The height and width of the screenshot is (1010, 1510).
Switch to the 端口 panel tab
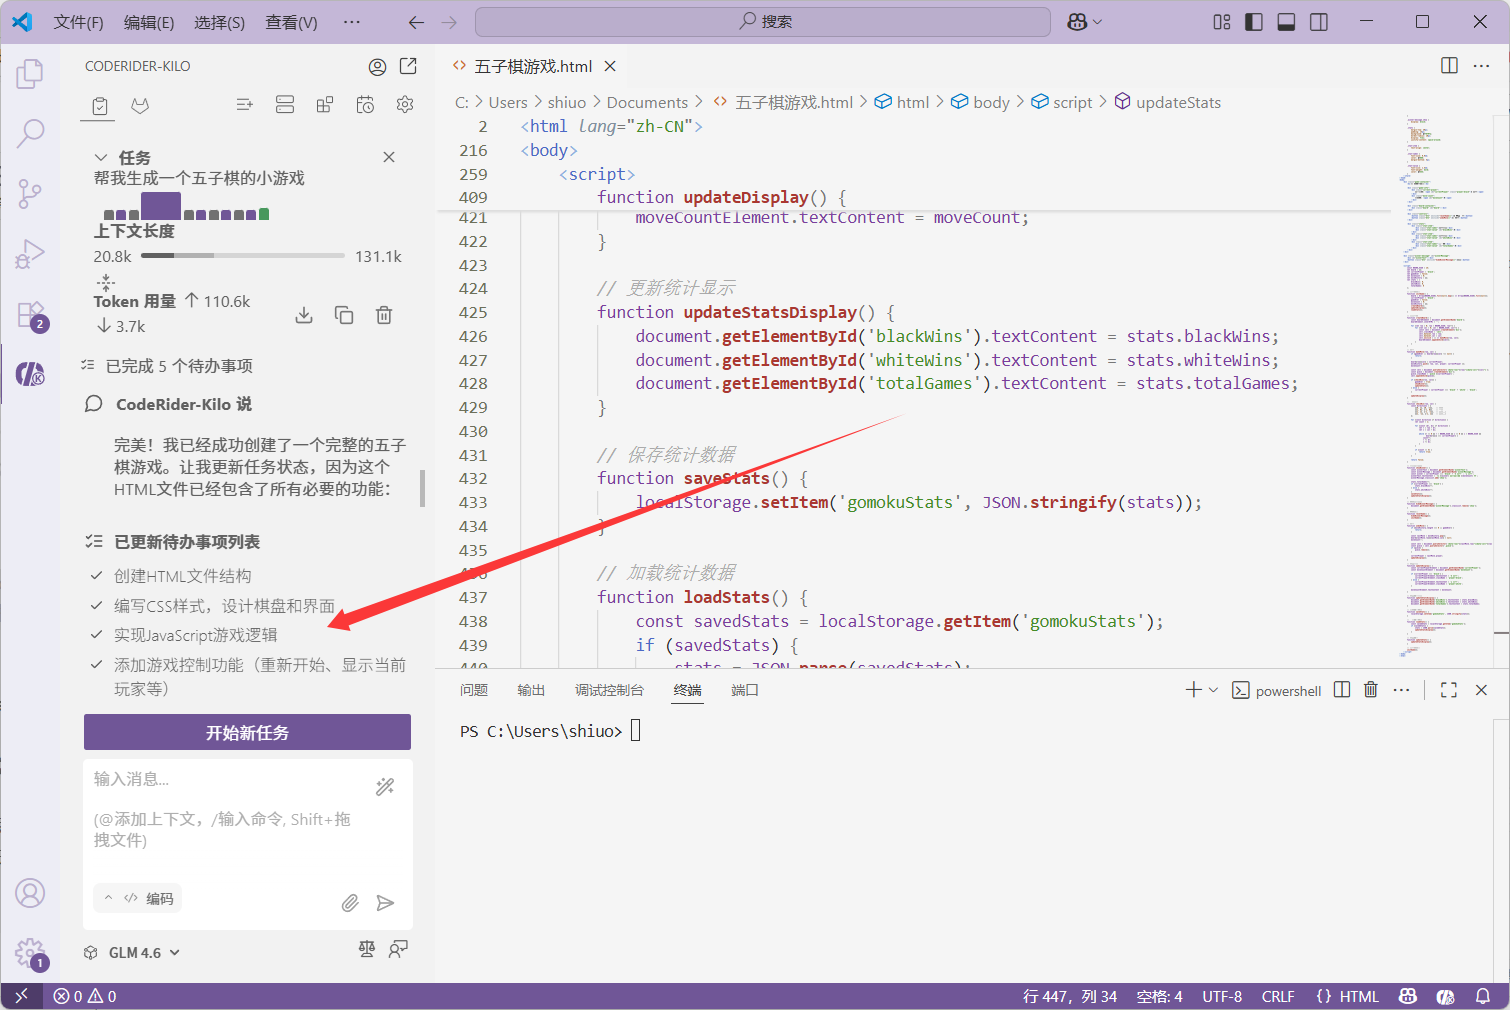745,690
